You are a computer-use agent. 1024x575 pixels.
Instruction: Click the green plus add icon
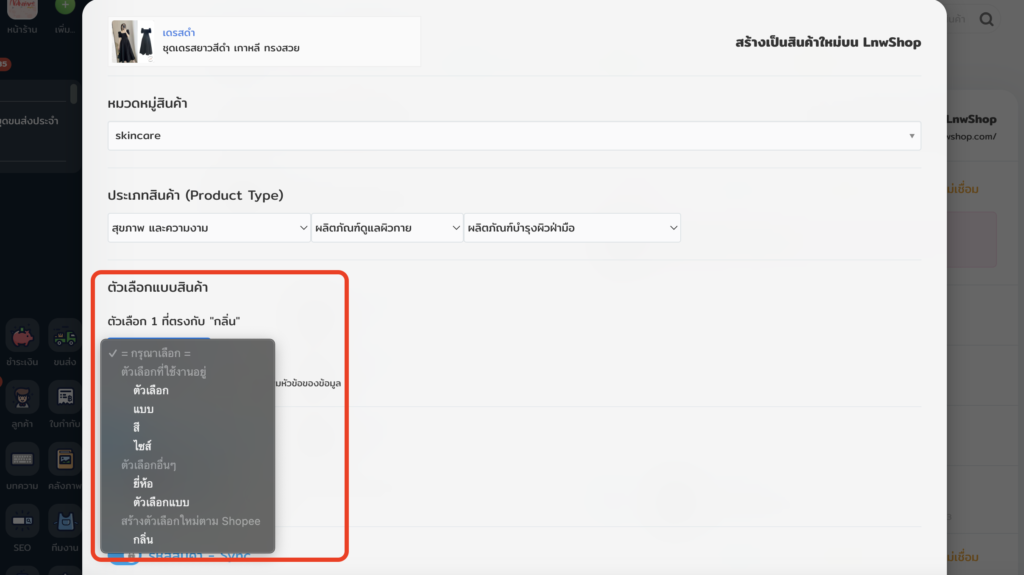66,8
